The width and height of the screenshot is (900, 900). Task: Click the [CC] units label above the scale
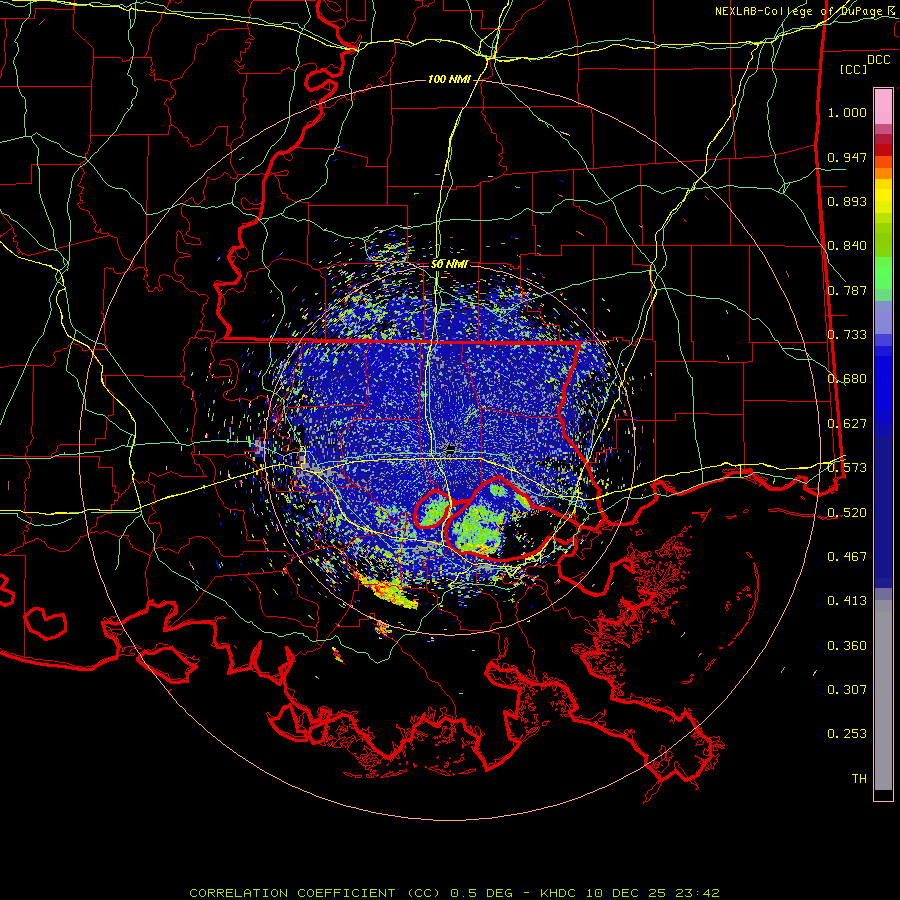[854, 69]
